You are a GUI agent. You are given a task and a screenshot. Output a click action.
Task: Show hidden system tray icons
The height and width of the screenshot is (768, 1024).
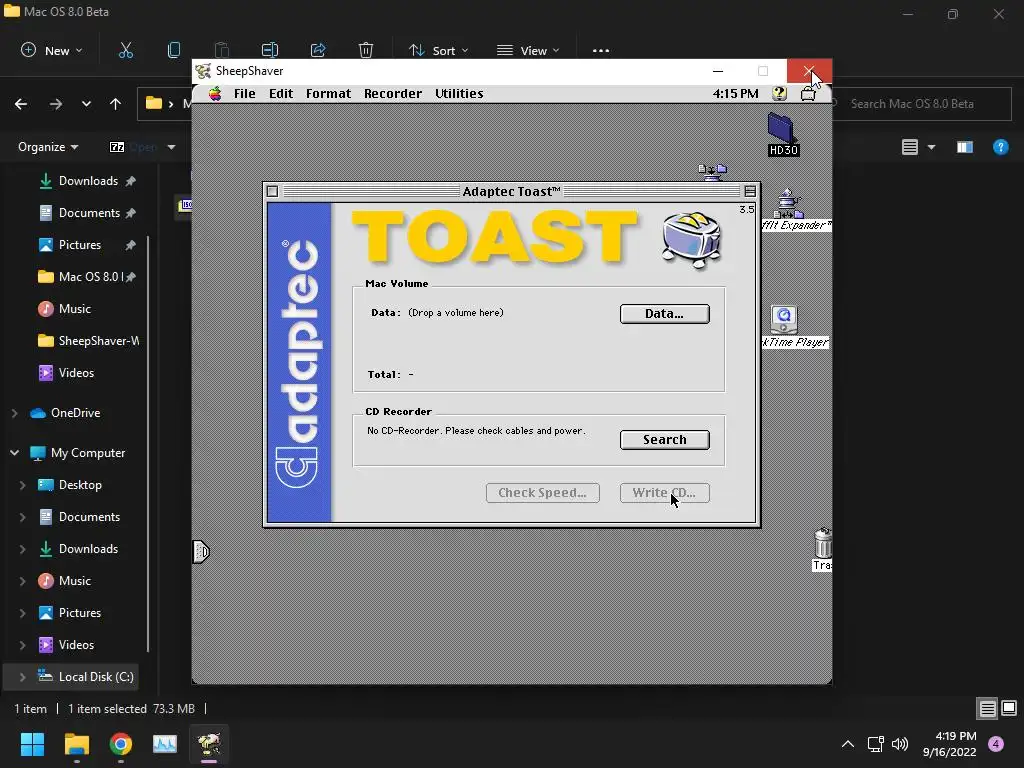pos(847,744)
